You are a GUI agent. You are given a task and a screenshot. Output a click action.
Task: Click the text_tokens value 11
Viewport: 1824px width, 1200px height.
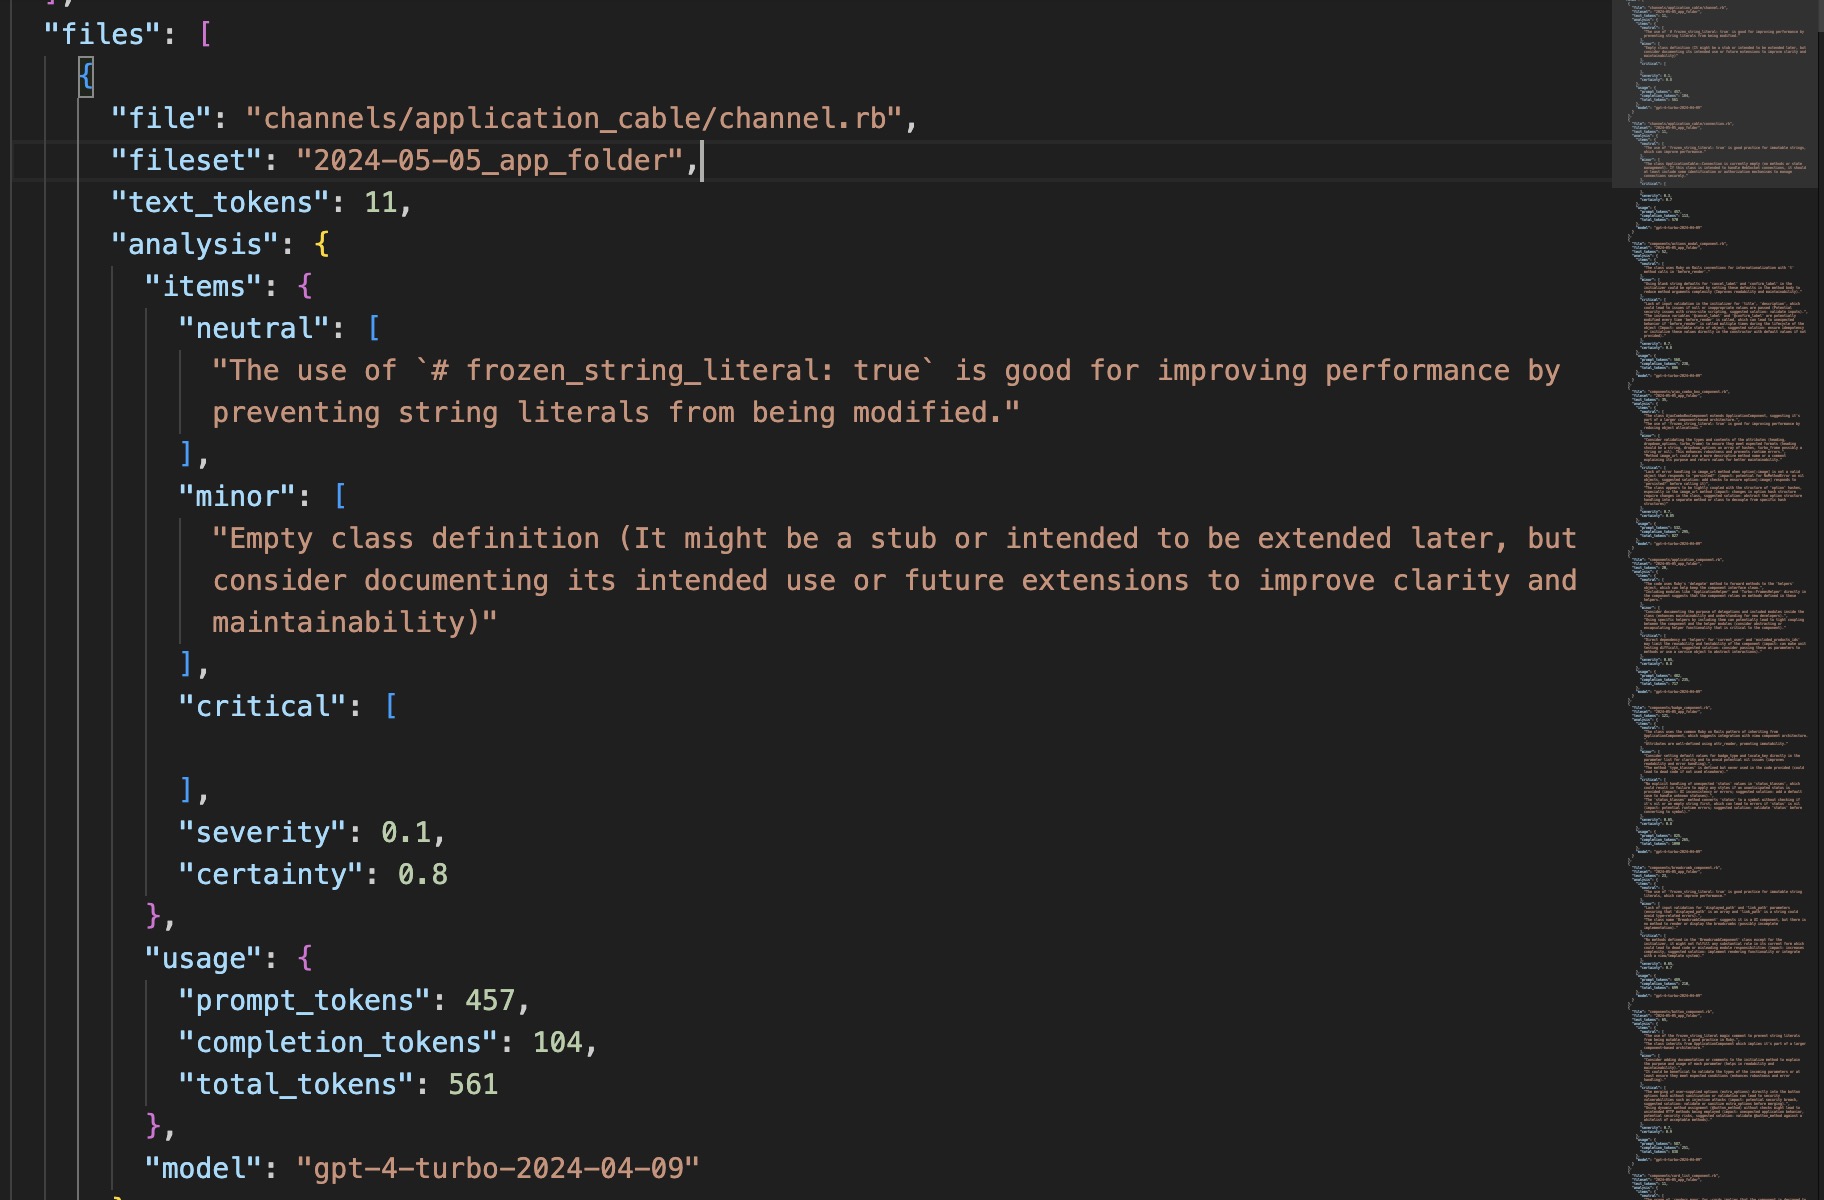(x=380, y=202)
